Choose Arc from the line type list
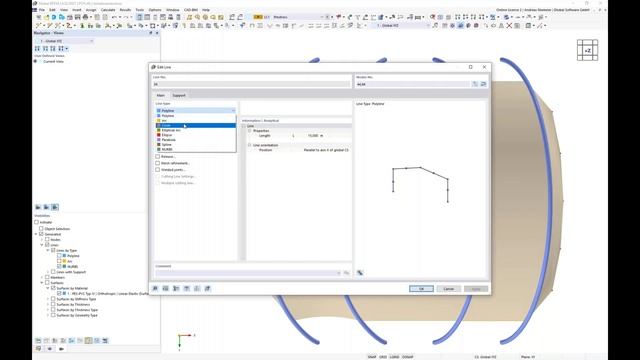The height and width of the screenshot is (360, 640). (196, 120)
